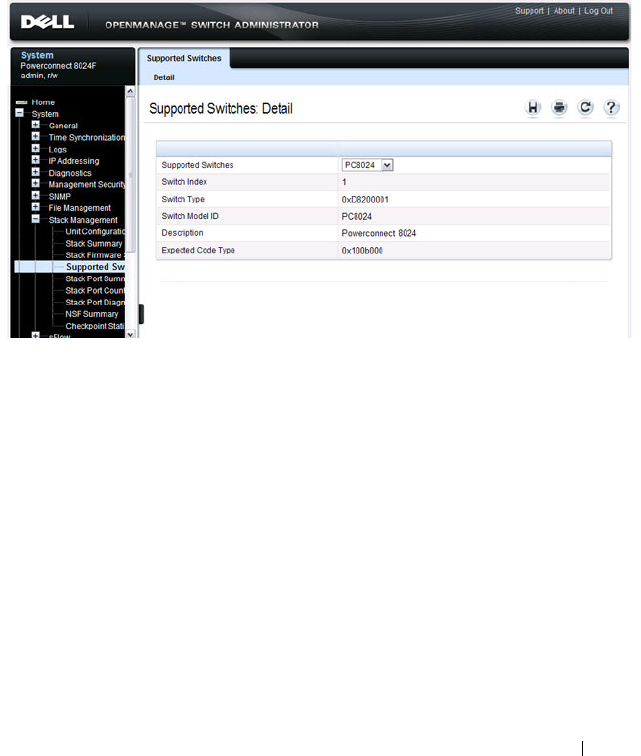Click the navigation panel collapse handle

click(141, 314)
